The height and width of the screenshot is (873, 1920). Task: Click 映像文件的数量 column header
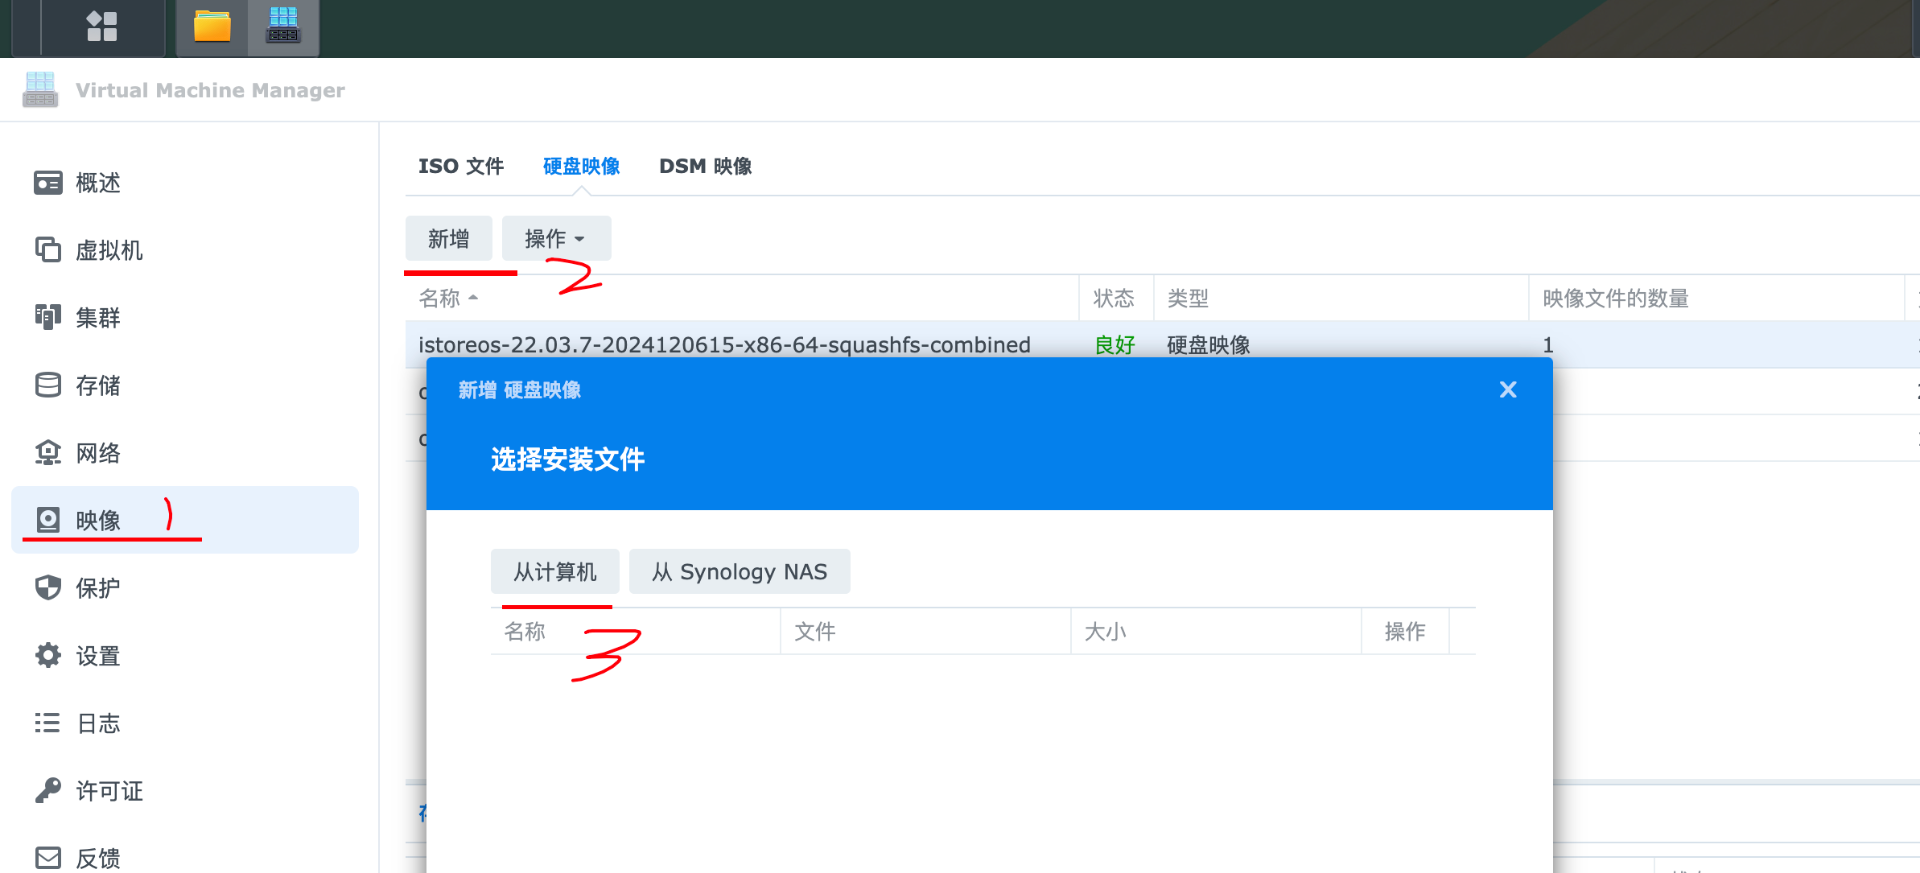pos(1716,298)
